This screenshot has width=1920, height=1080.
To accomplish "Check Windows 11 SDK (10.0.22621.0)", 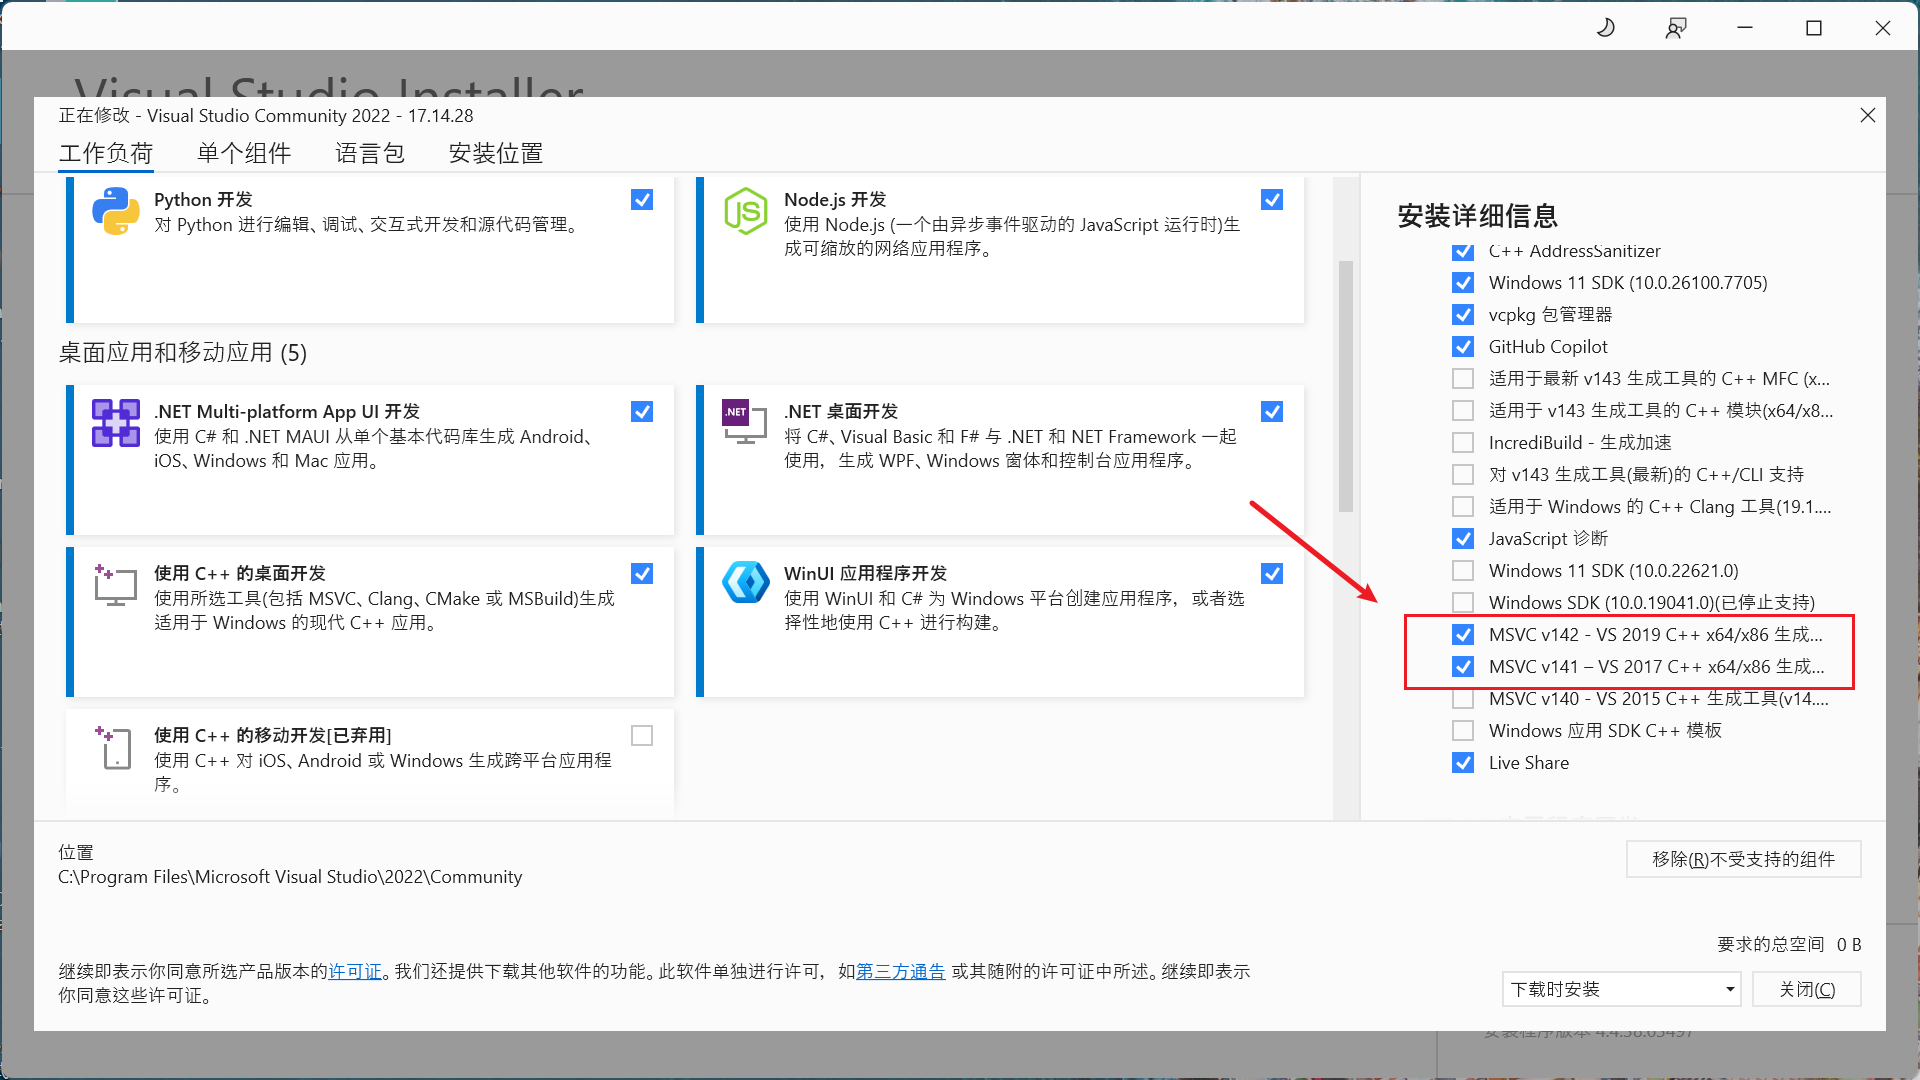I will [1463, 571].
